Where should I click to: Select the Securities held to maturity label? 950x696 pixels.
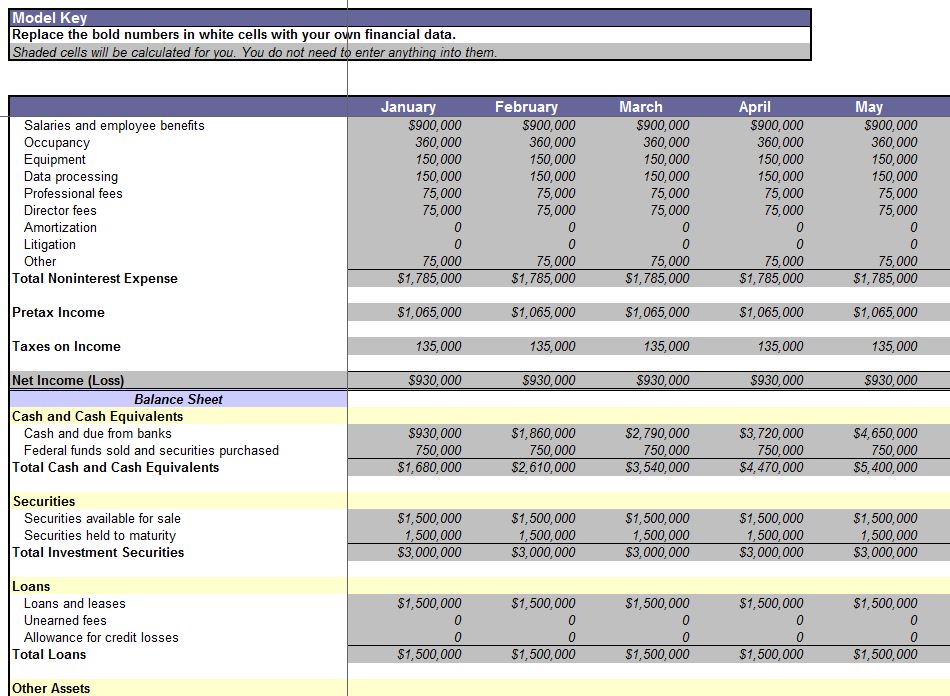click(x=99, y=535)
